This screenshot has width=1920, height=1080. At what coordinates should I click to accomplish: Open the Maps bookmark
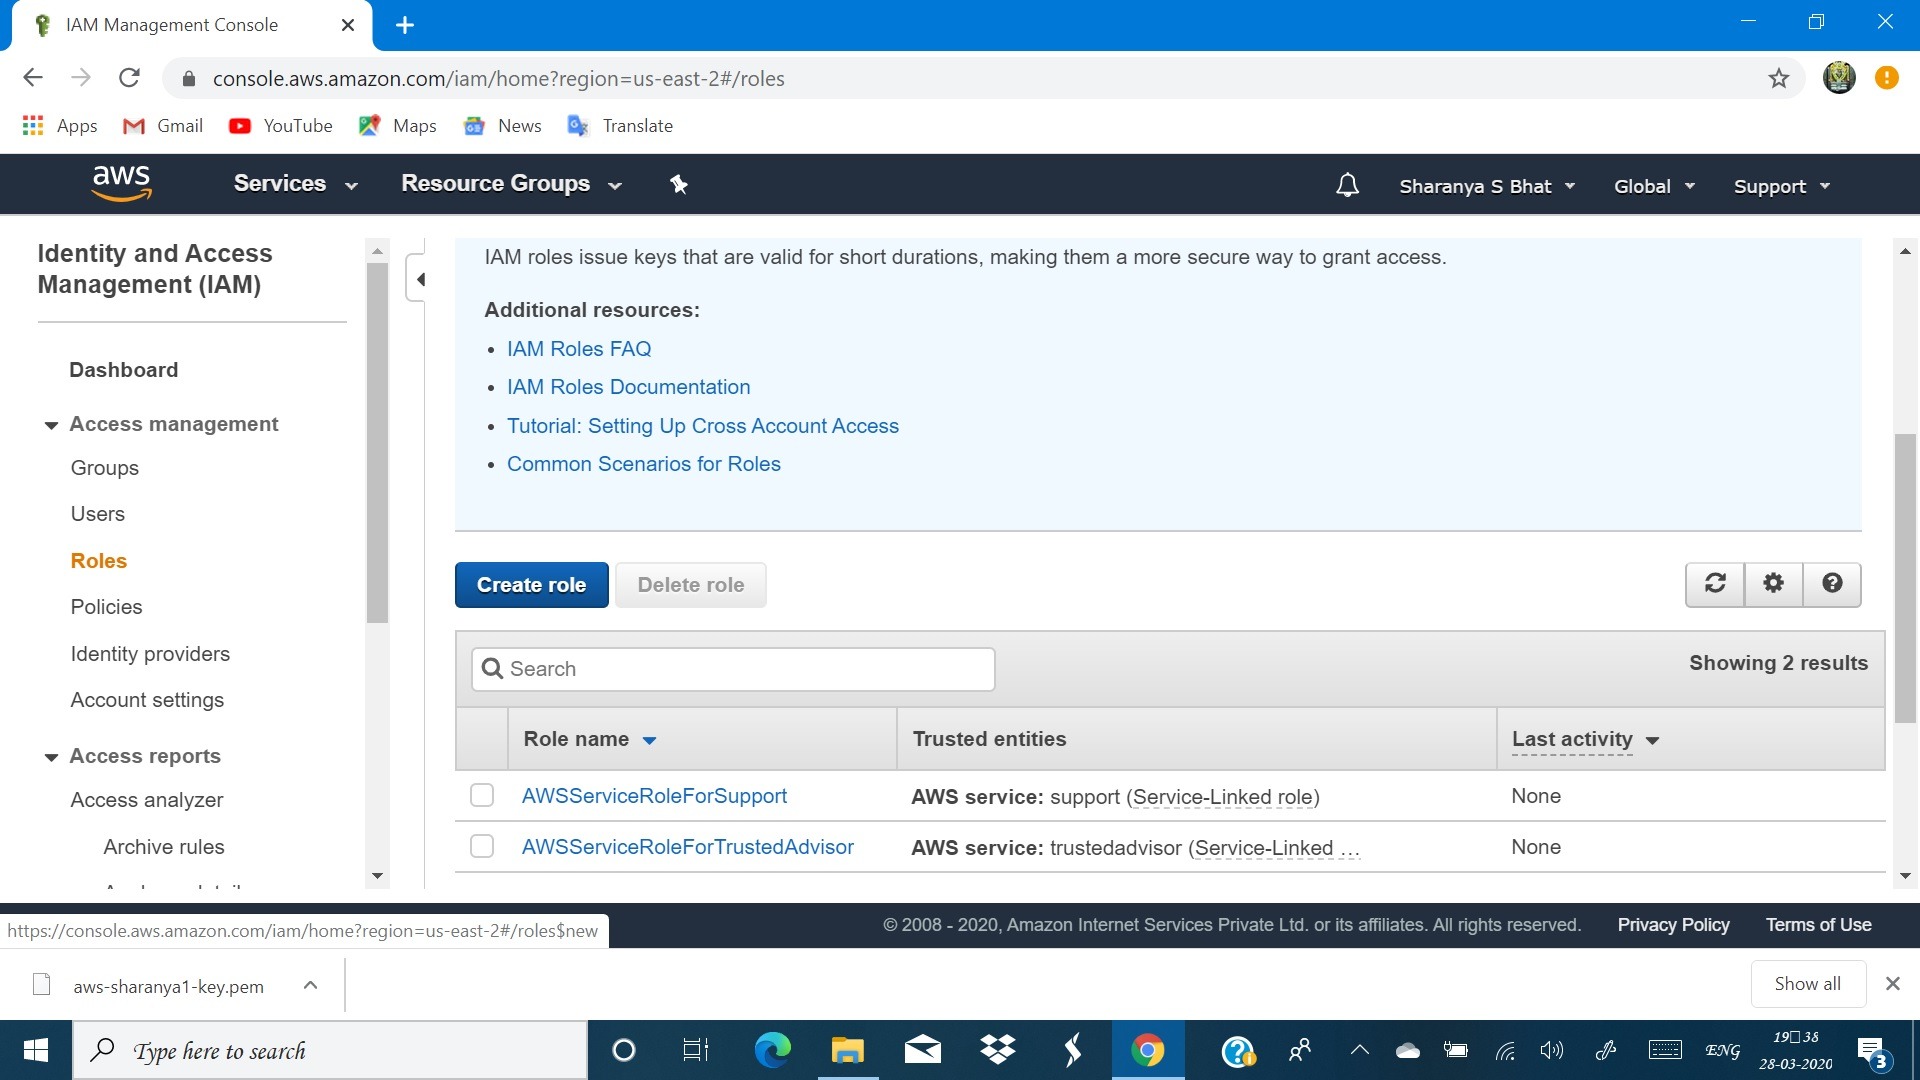point(398,125)
